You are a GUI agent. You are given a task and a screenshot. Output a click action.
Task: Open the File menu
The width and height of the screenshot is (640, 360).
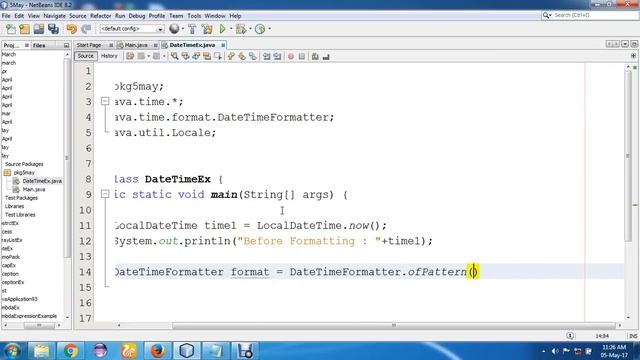point(6,16)
